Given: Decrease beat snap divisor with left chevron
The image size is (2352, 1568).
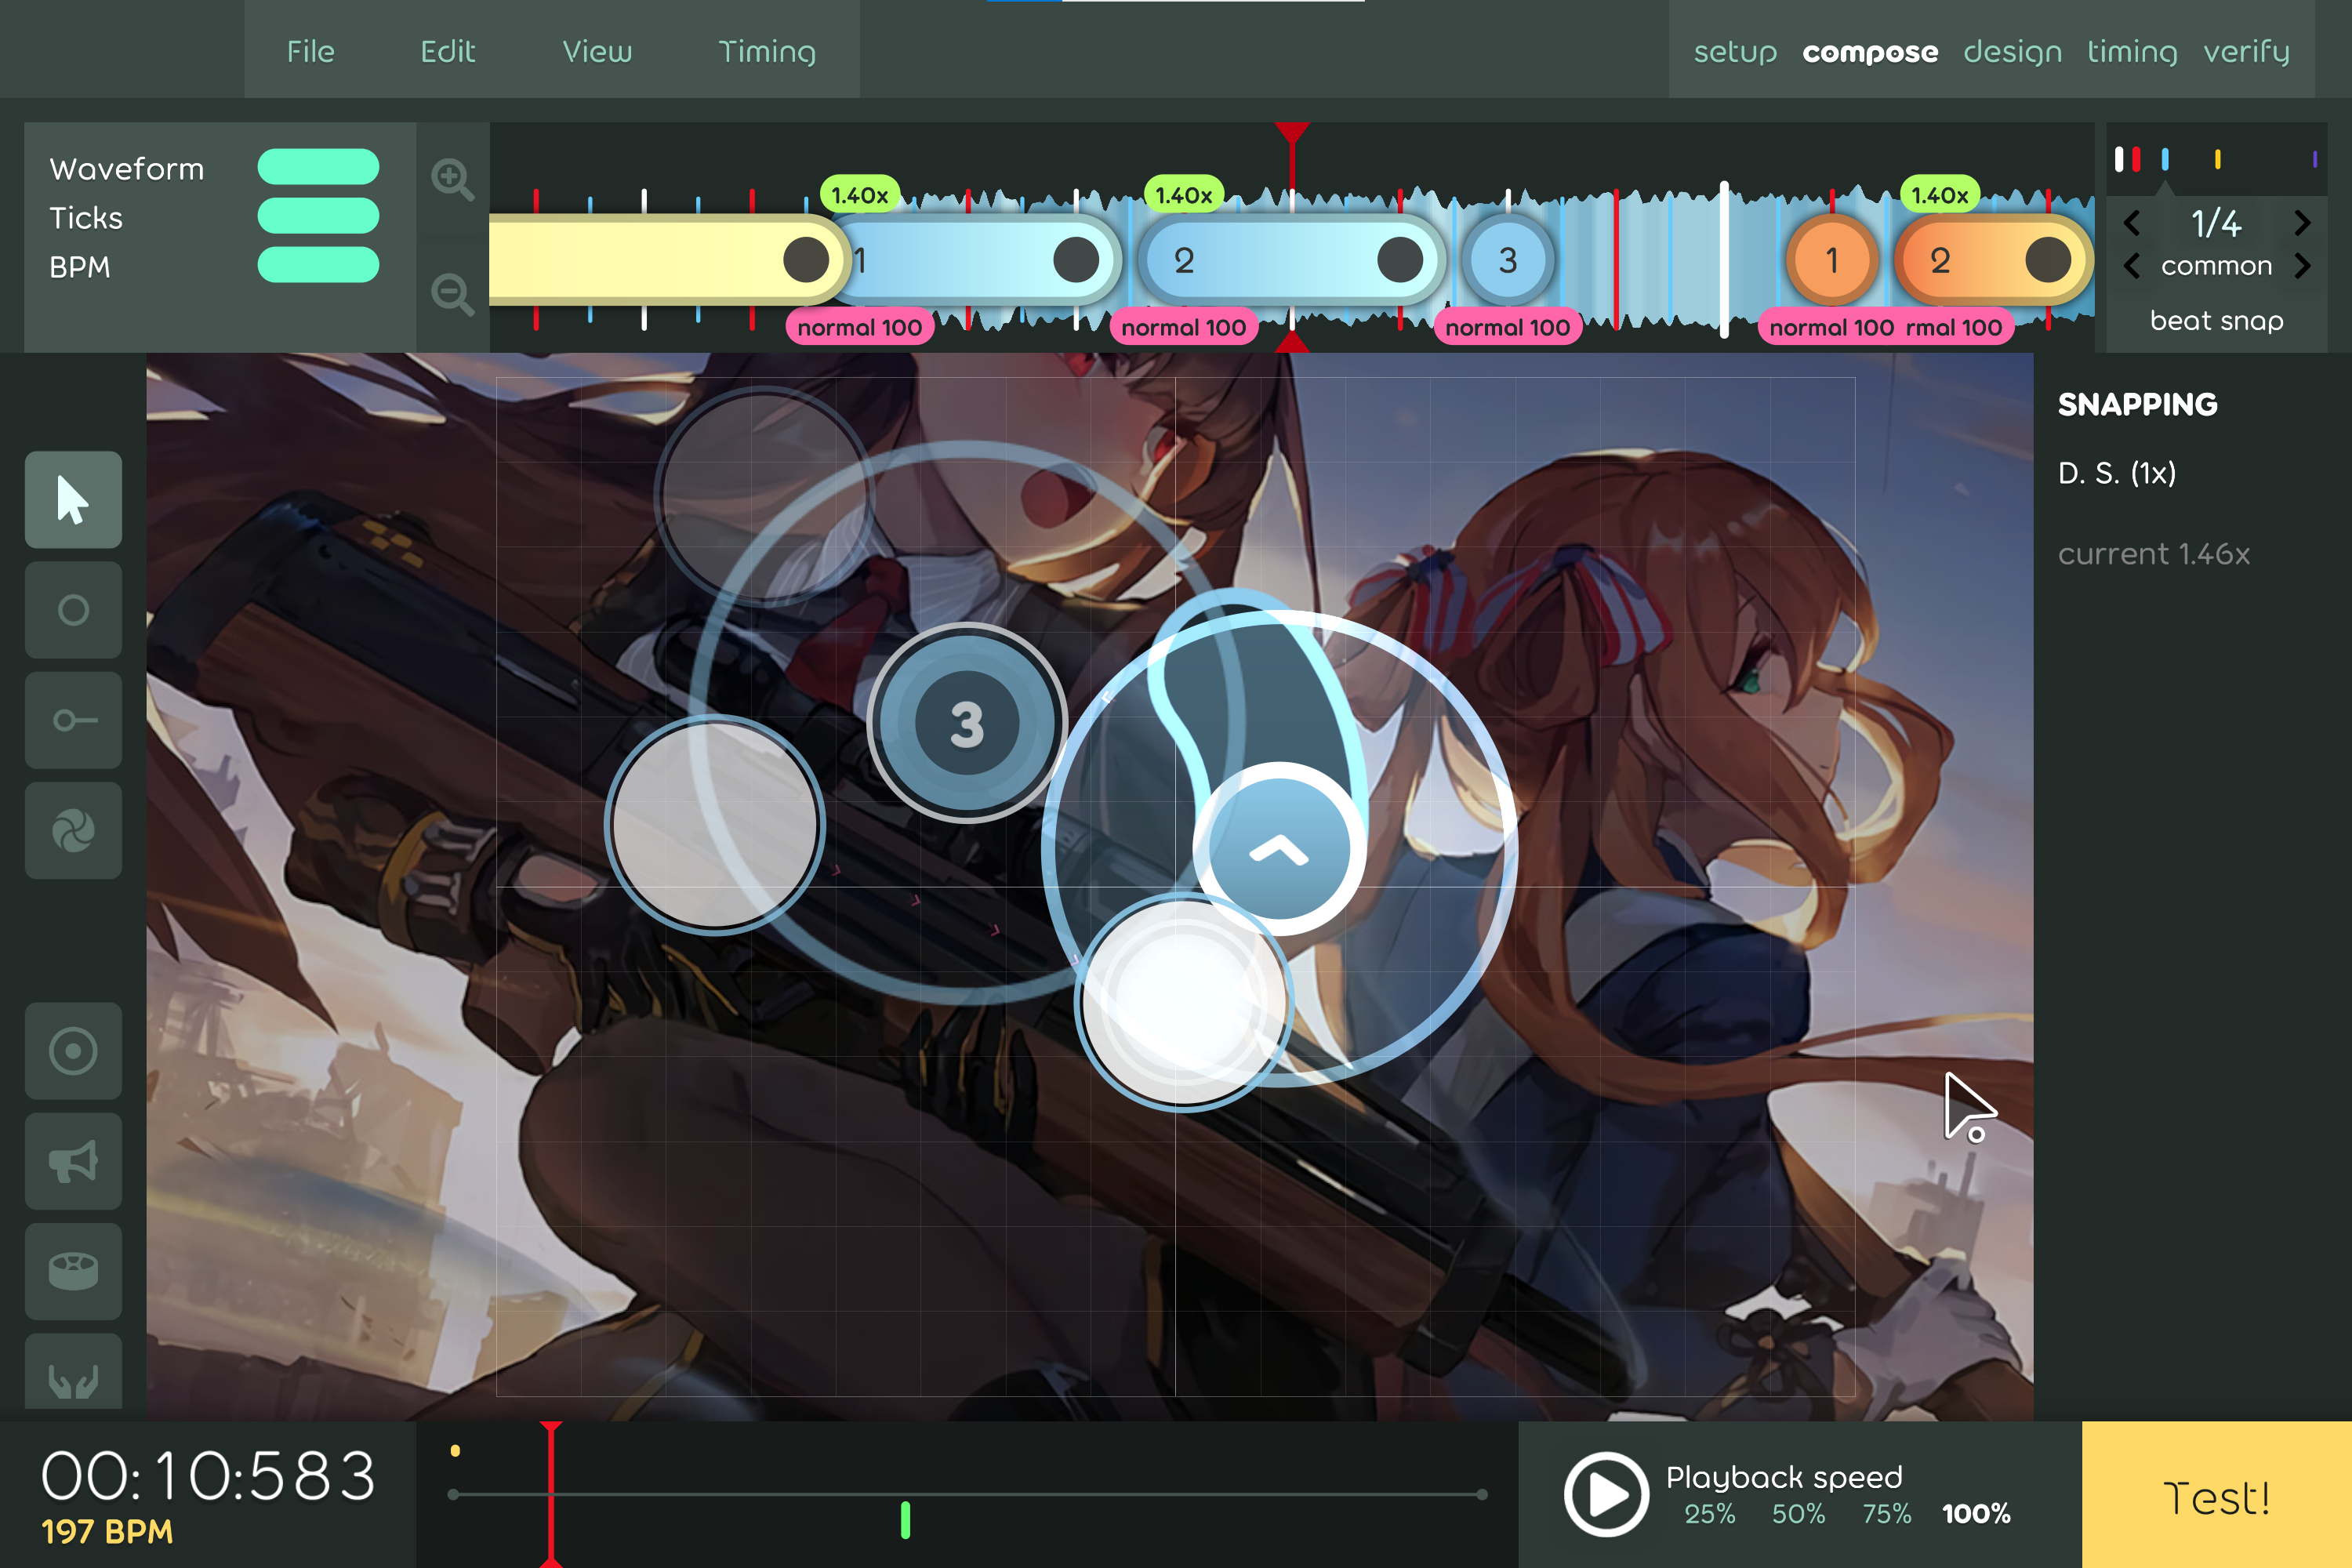Looking at the screenshot, I should [x=2131, y=222].
